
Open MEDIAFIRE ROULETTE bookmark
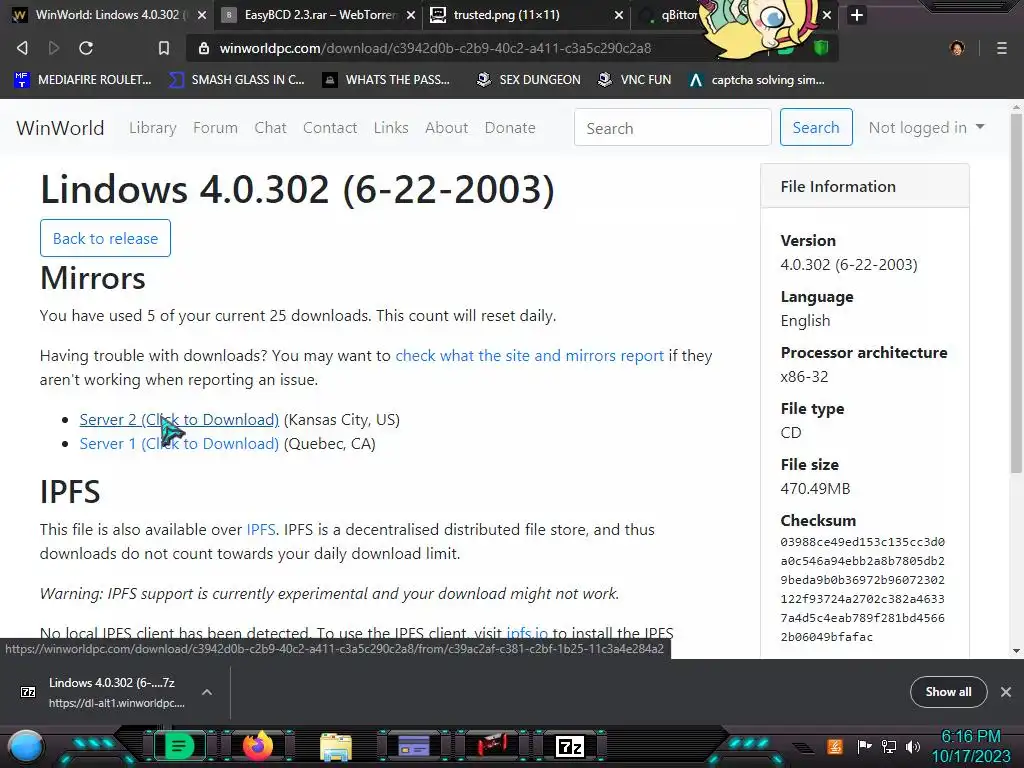point(82,80)
